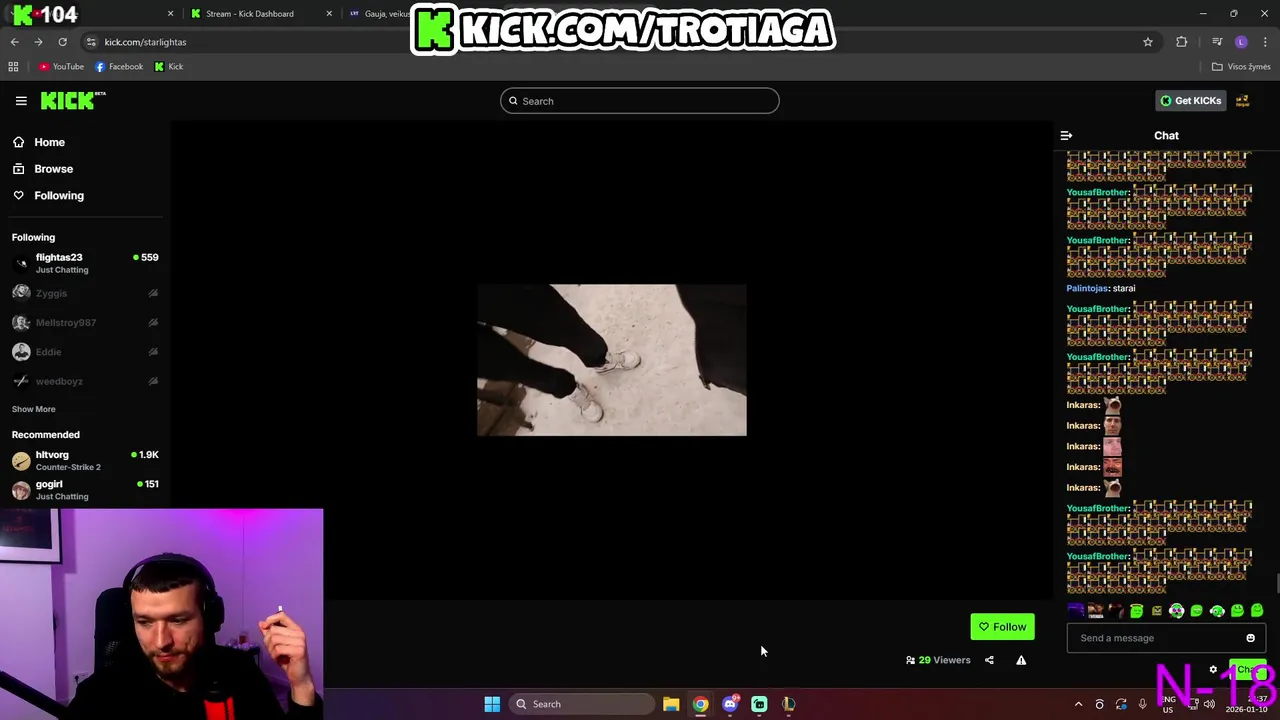The width and height of the screenshot is (1280, 720).
Task: Go forward in the browser
Action: tap(38, 42)
